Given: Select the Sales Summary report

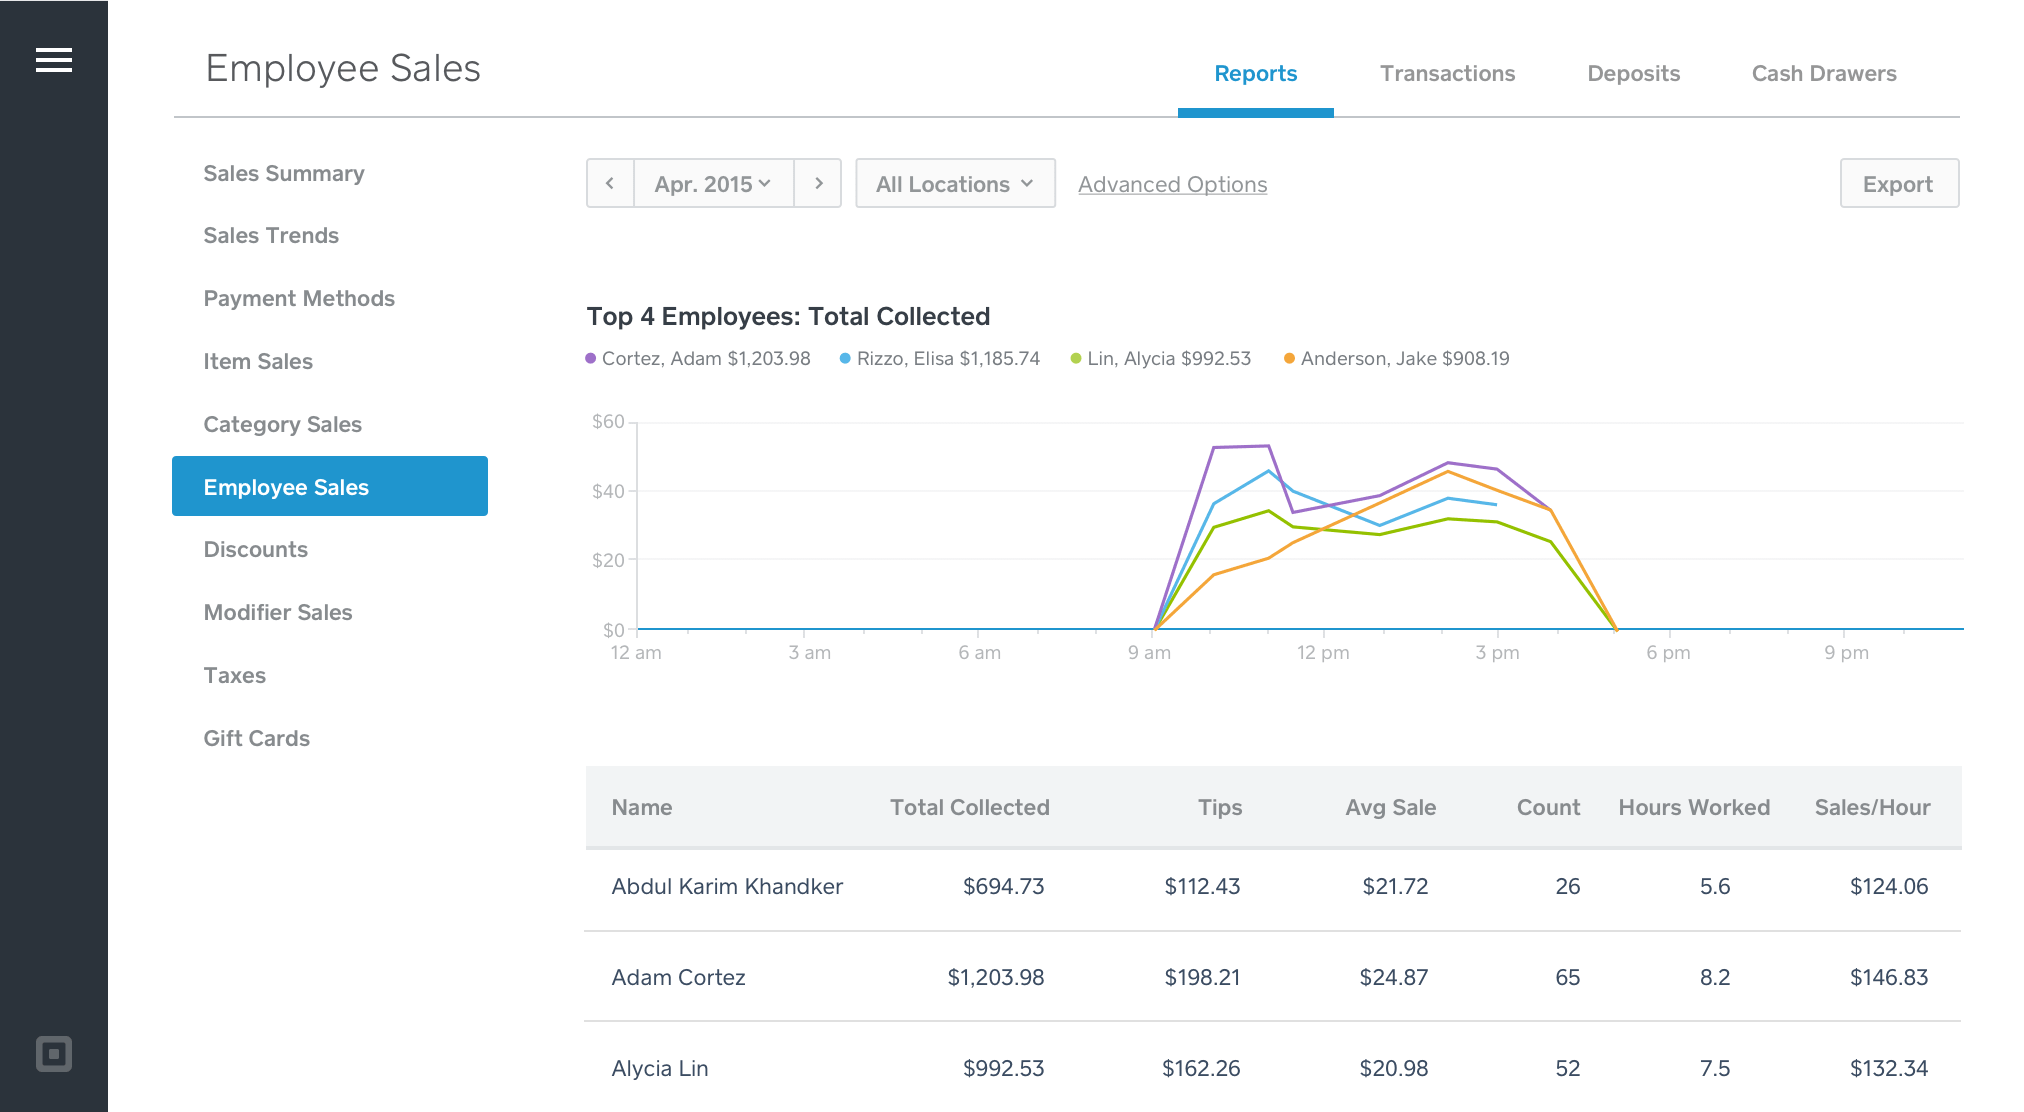Looking at the screenshot, I should click(284, 173).
